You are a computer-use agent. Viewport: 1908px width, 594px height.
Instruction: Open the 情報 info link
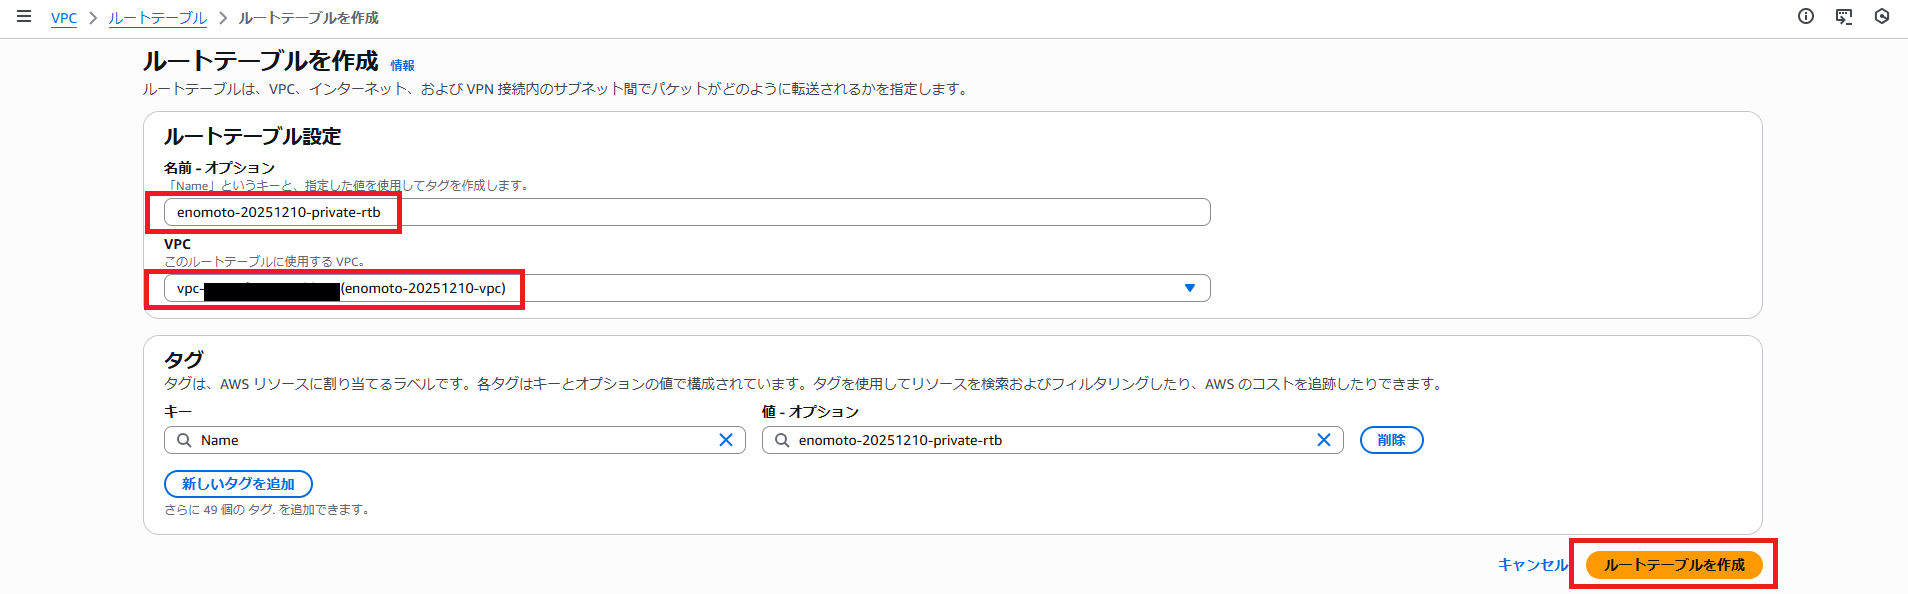[402, 65]
